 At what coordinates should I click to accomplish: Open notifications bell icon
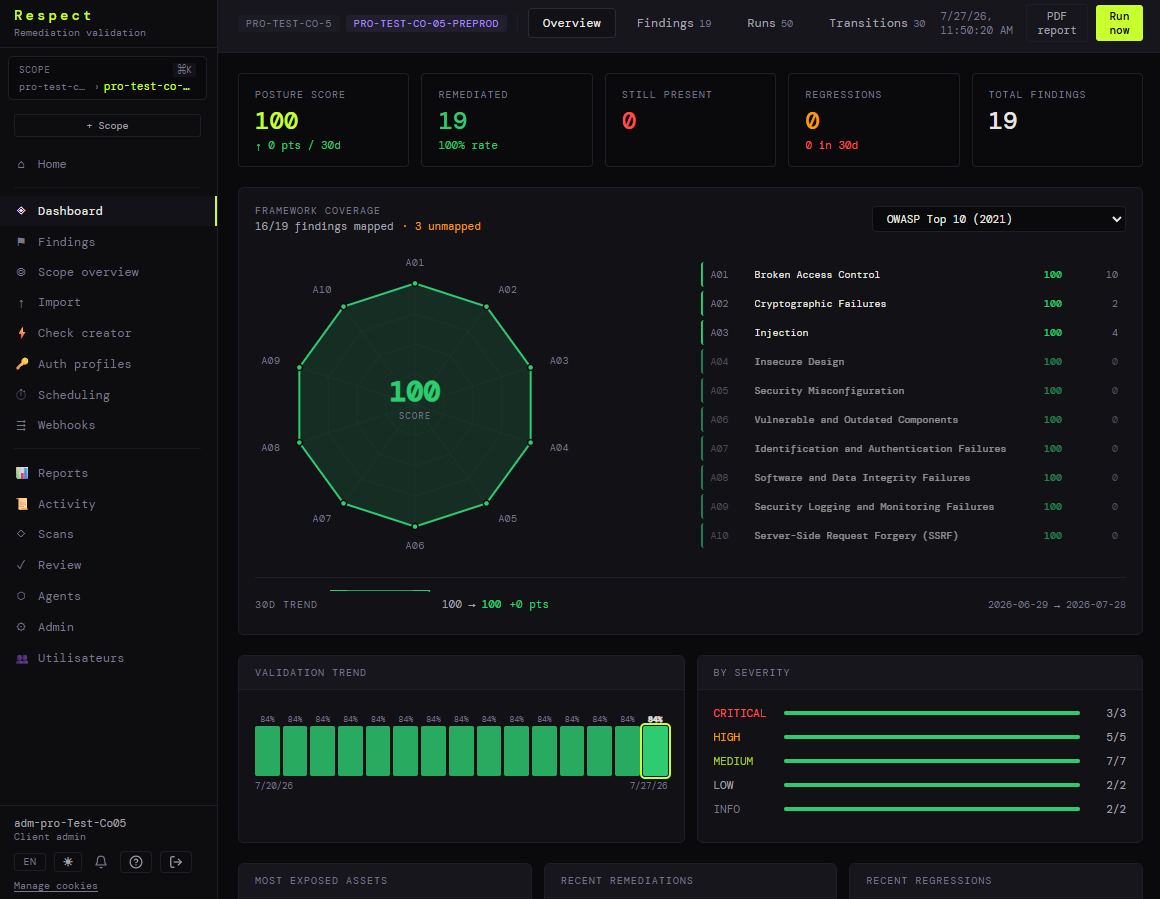[101, 862]
